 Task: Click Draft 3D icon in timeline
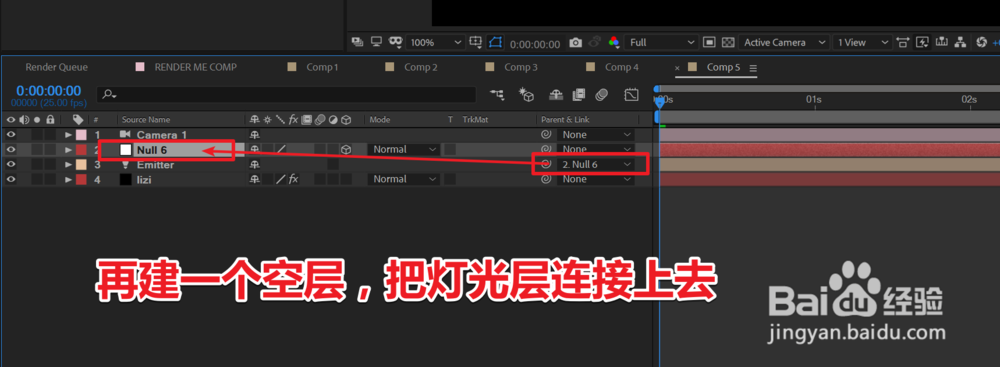[x=526, y=95]
